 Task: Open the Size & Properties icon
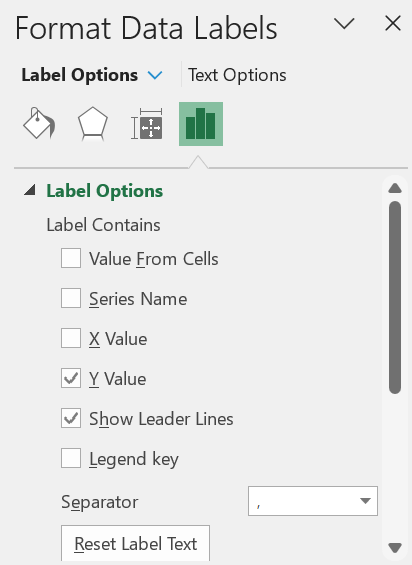coord(147,124)
